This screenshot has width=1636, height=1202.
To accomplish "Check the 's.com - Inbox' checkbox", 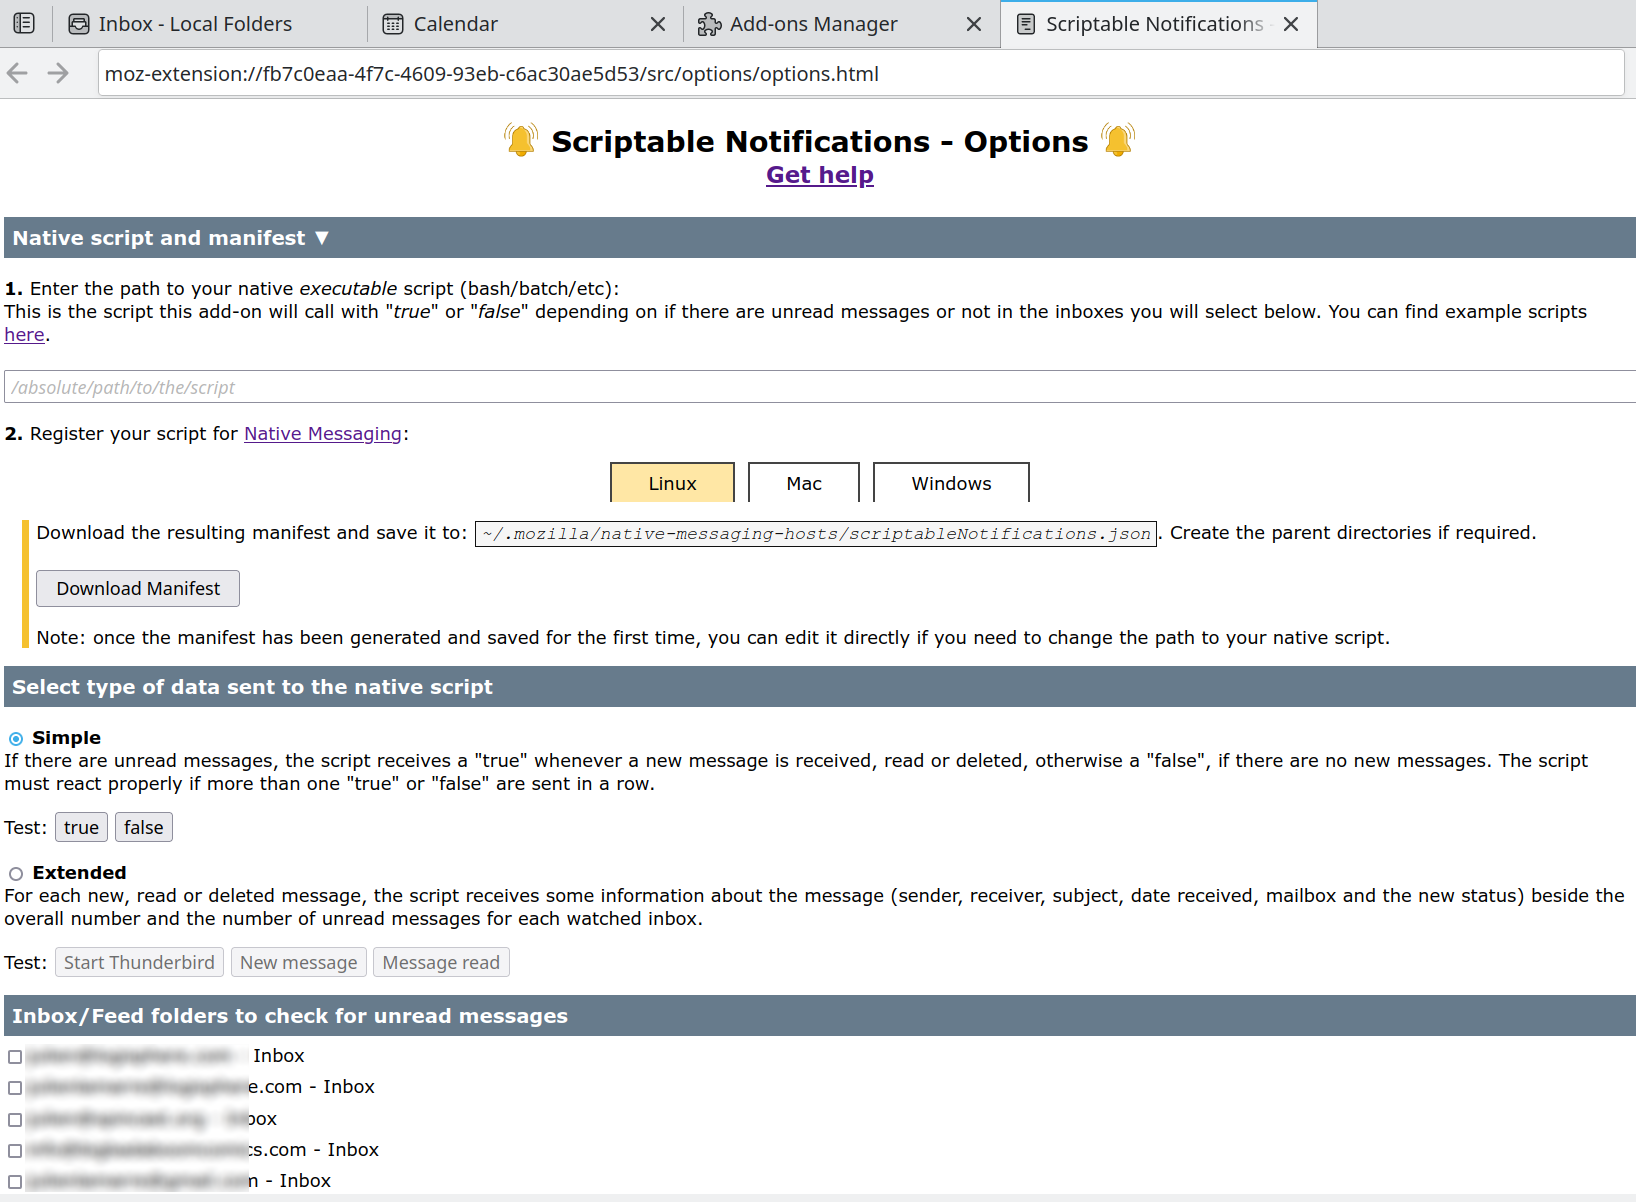I will (x=15, y=1151).
